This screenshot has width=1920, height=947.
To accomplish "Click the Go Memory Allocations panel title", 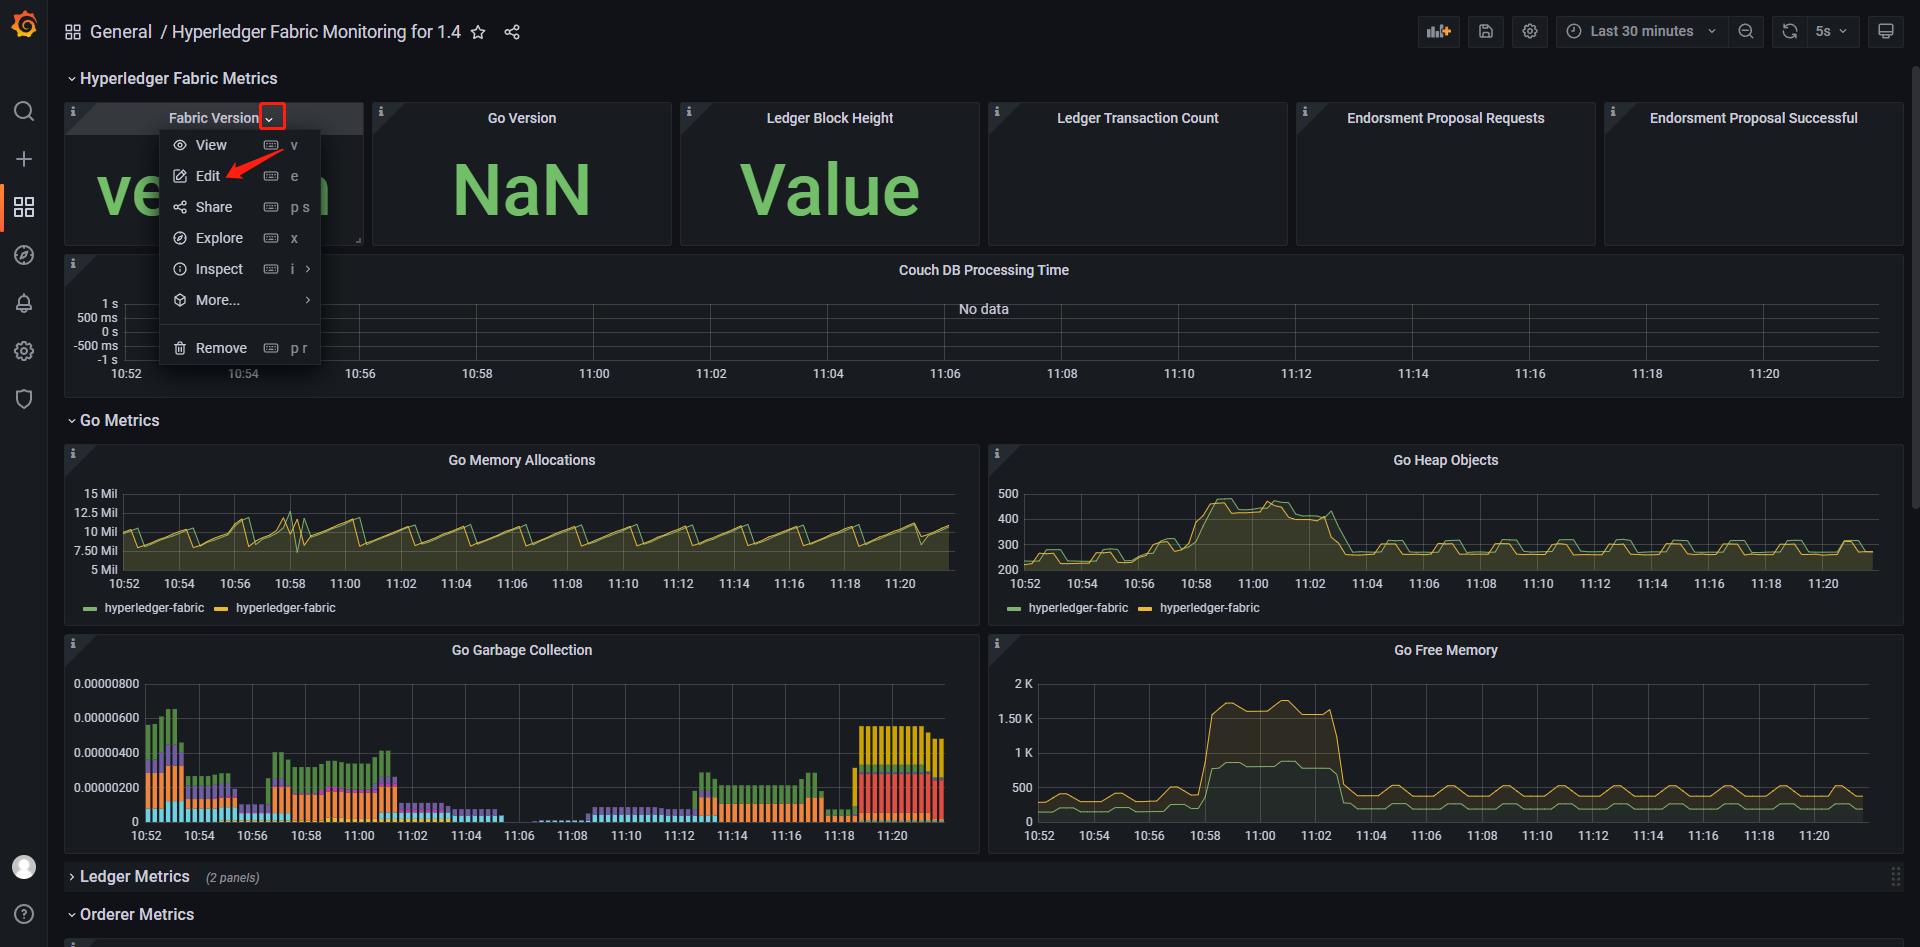I will pyautogui.click(x=522, y=460).
